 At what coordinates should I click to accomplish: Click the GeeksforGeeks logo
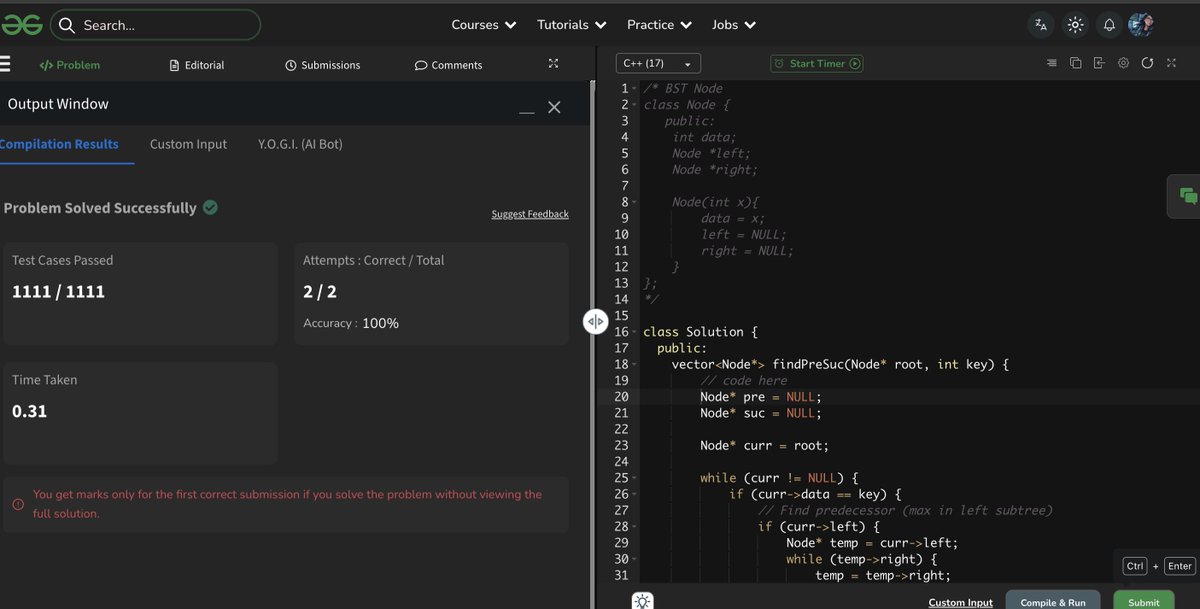pyautogui.click(x=20, y=24)
